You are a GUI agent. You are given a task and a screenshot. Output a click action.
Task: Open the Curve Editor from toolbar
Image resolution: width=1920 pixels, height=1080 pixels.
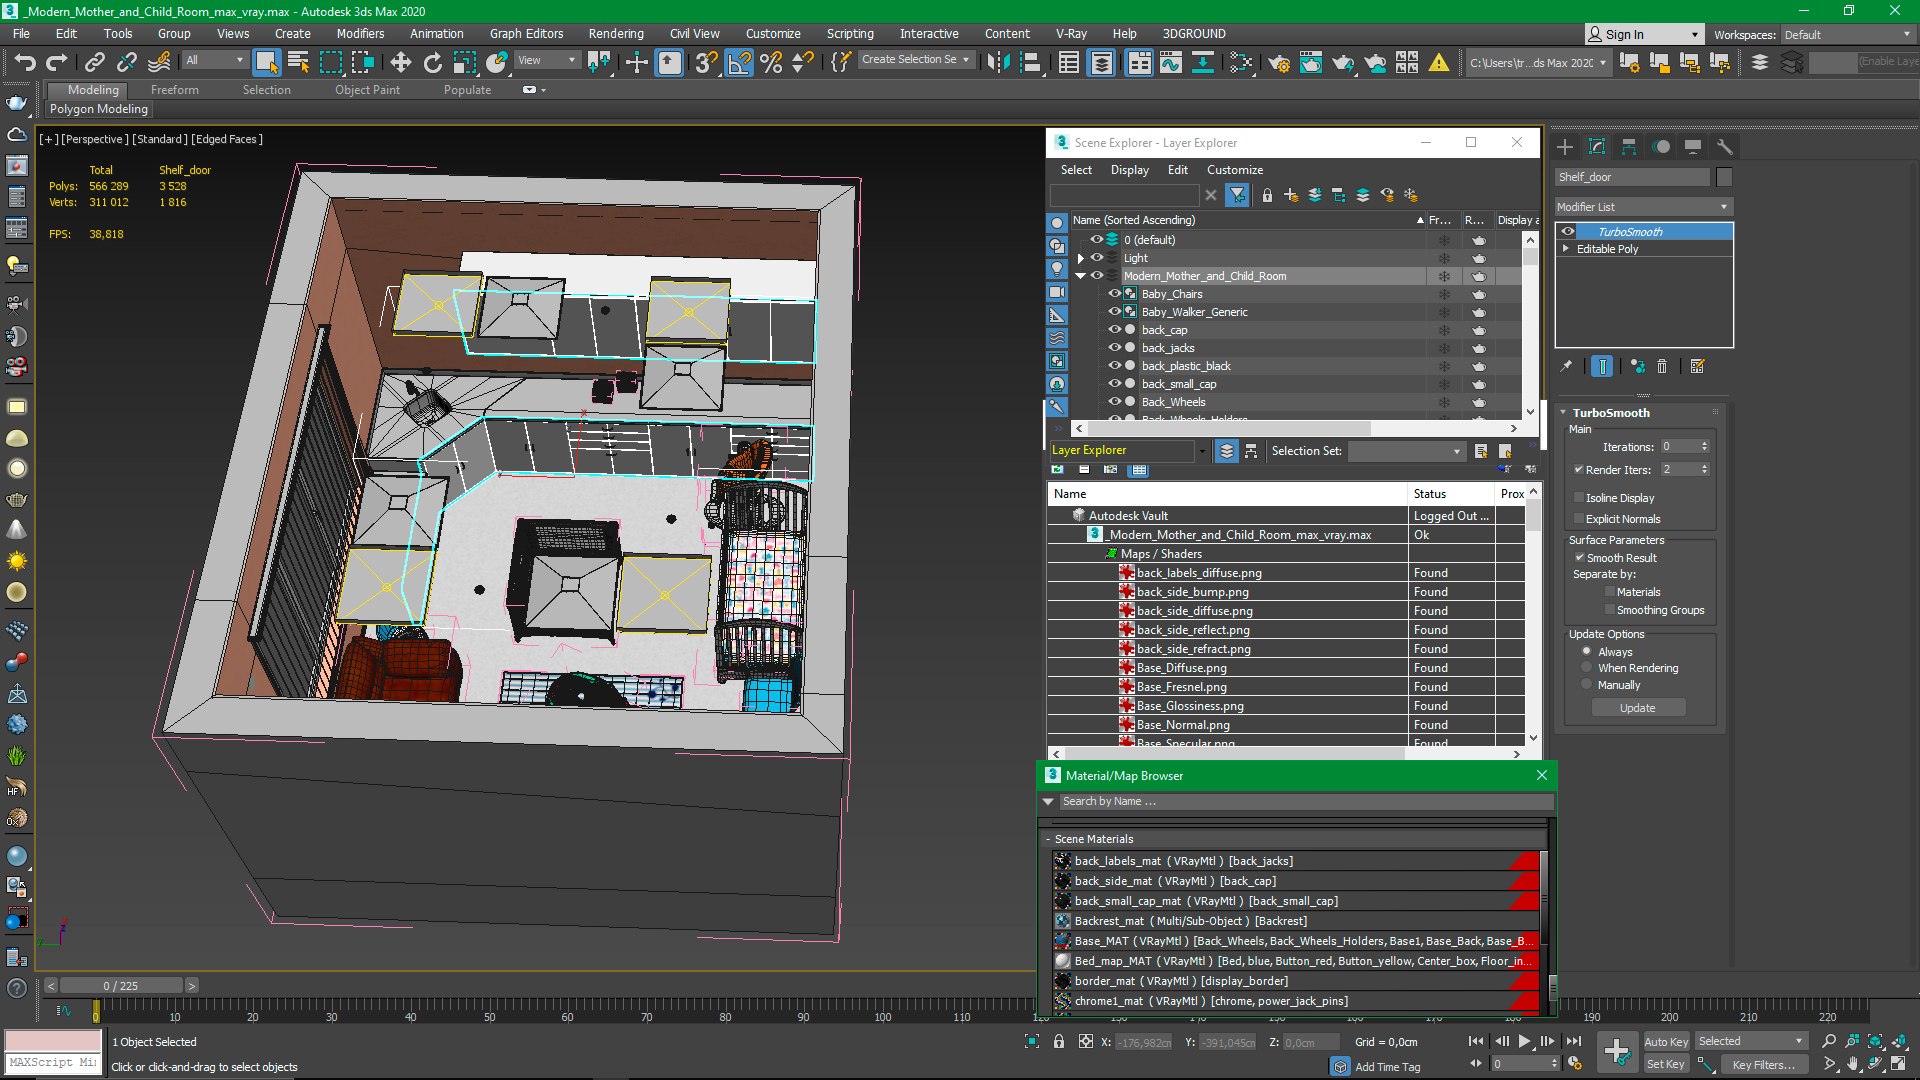point(1170,62)
